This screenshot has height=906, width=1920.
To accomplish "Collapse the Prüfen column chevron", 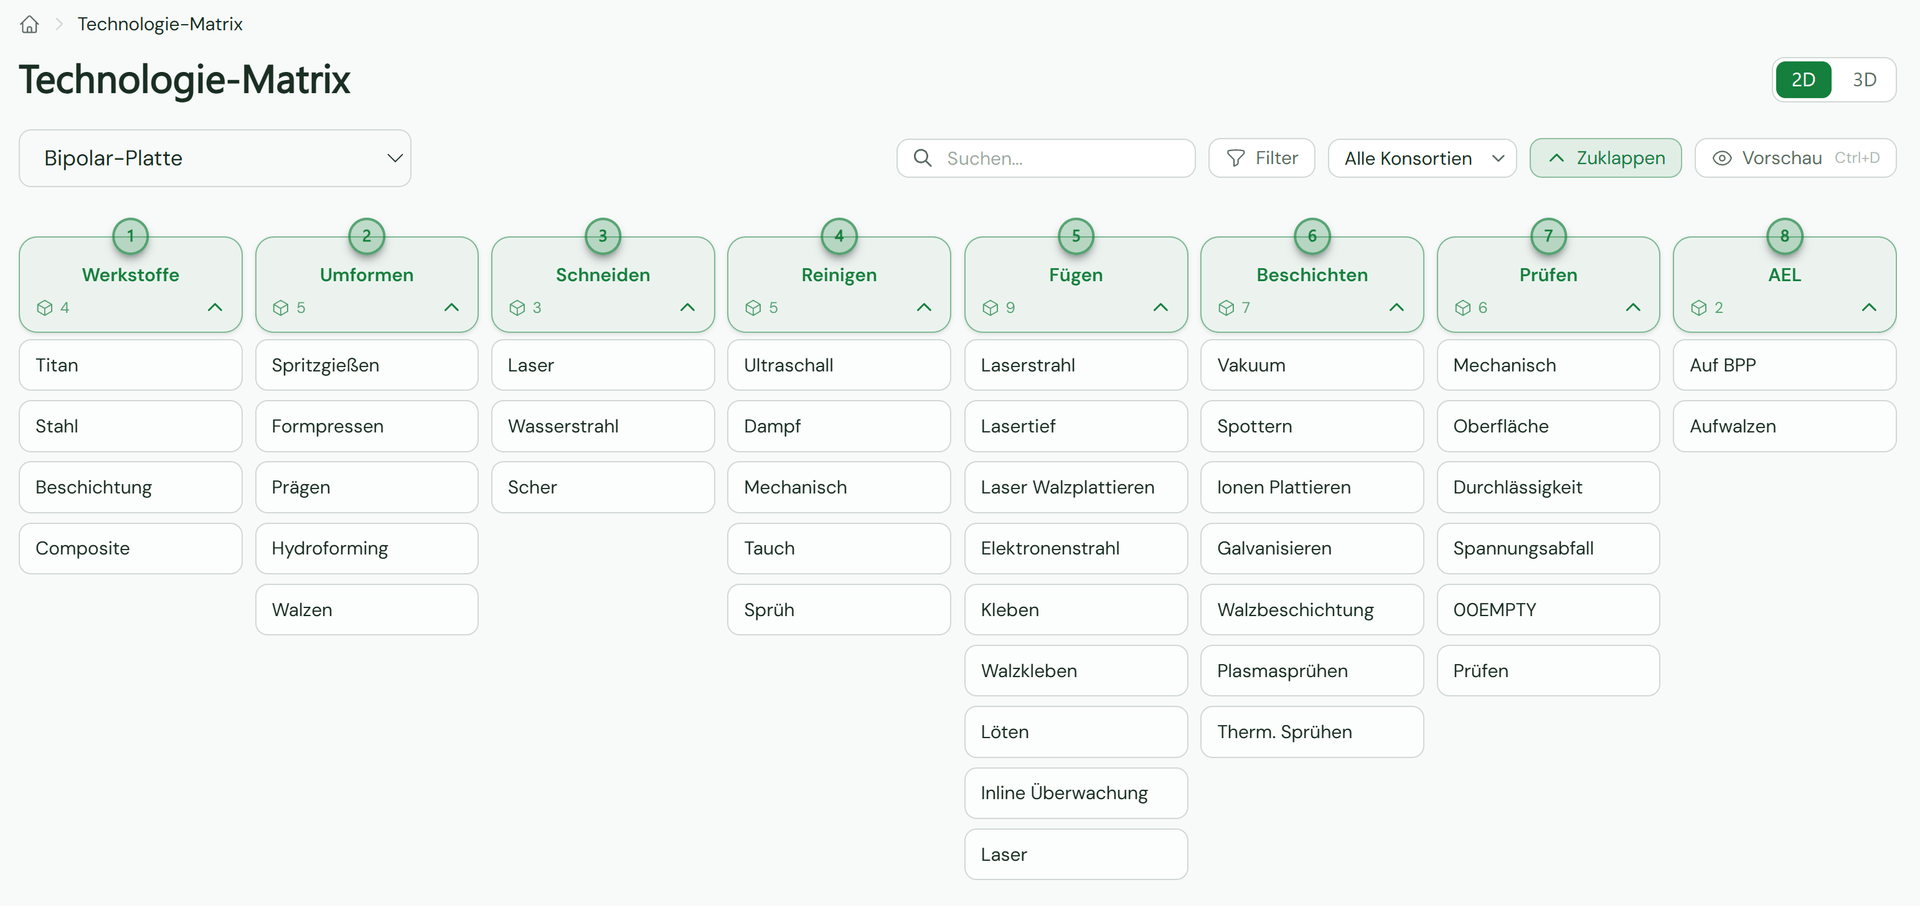I will (1633, 308).
